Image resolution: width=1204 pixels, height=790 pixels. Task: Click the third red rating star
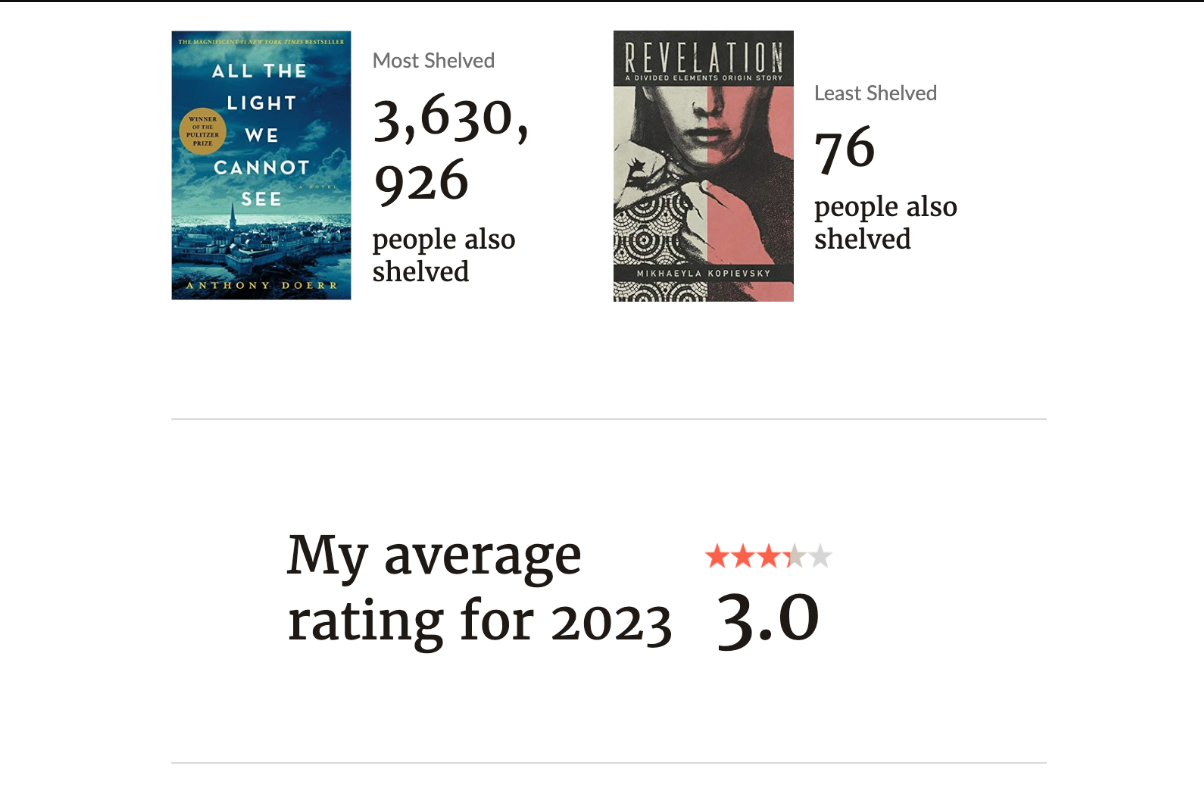click(768, 557)
